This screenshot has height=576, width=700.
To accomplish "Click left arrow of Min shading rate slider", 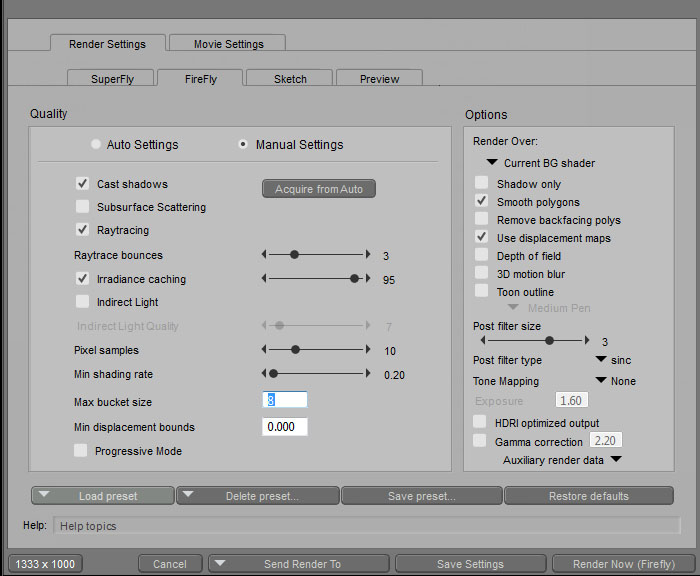I will pos(264,373).
